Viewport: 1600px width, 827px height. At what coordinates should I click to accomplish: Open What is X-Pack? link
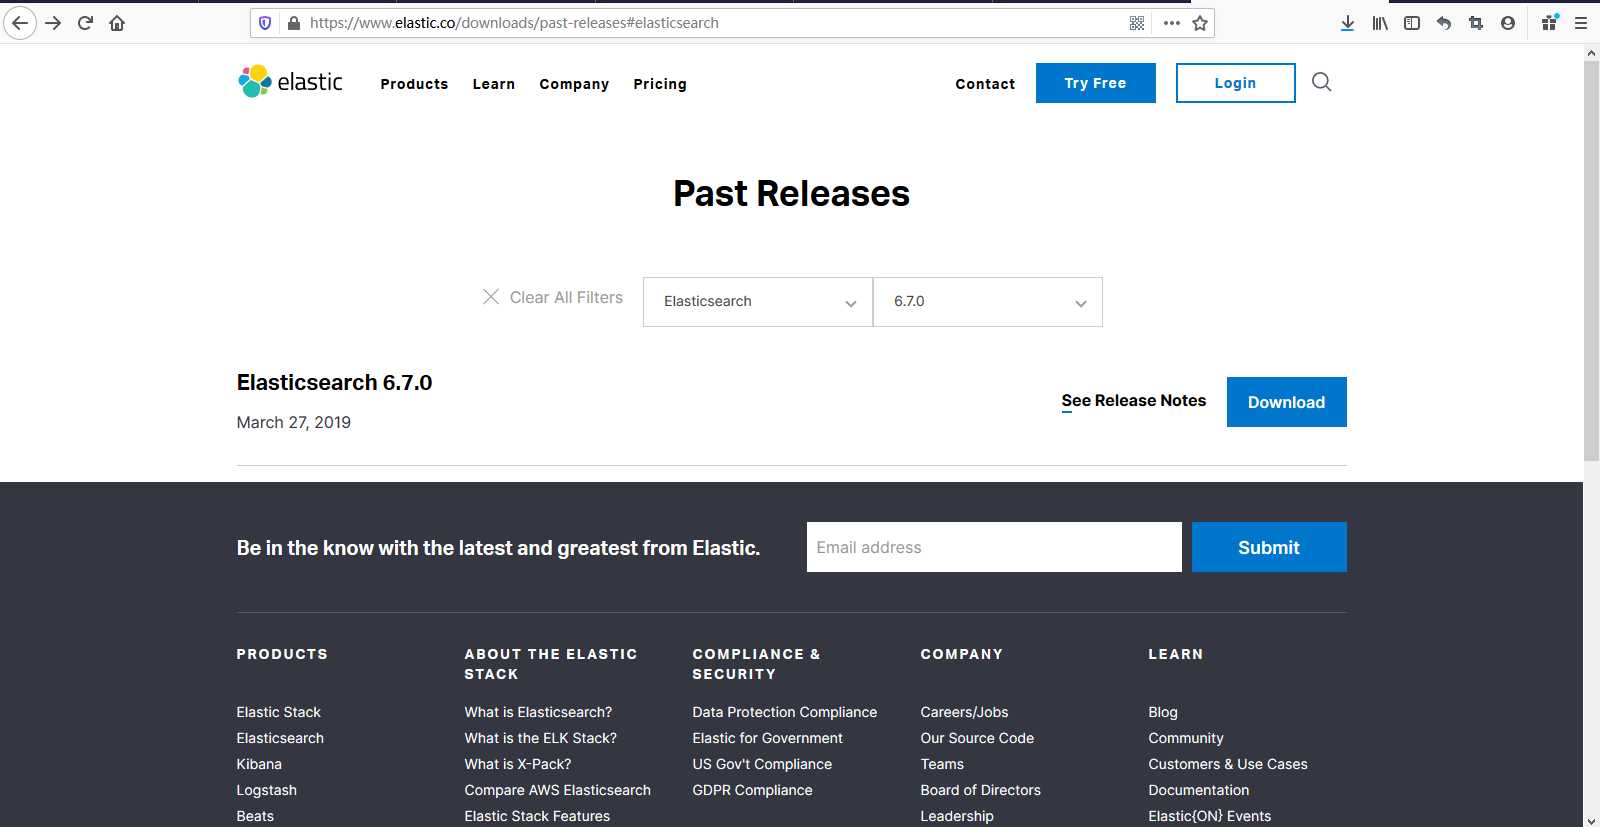(518, 764)
